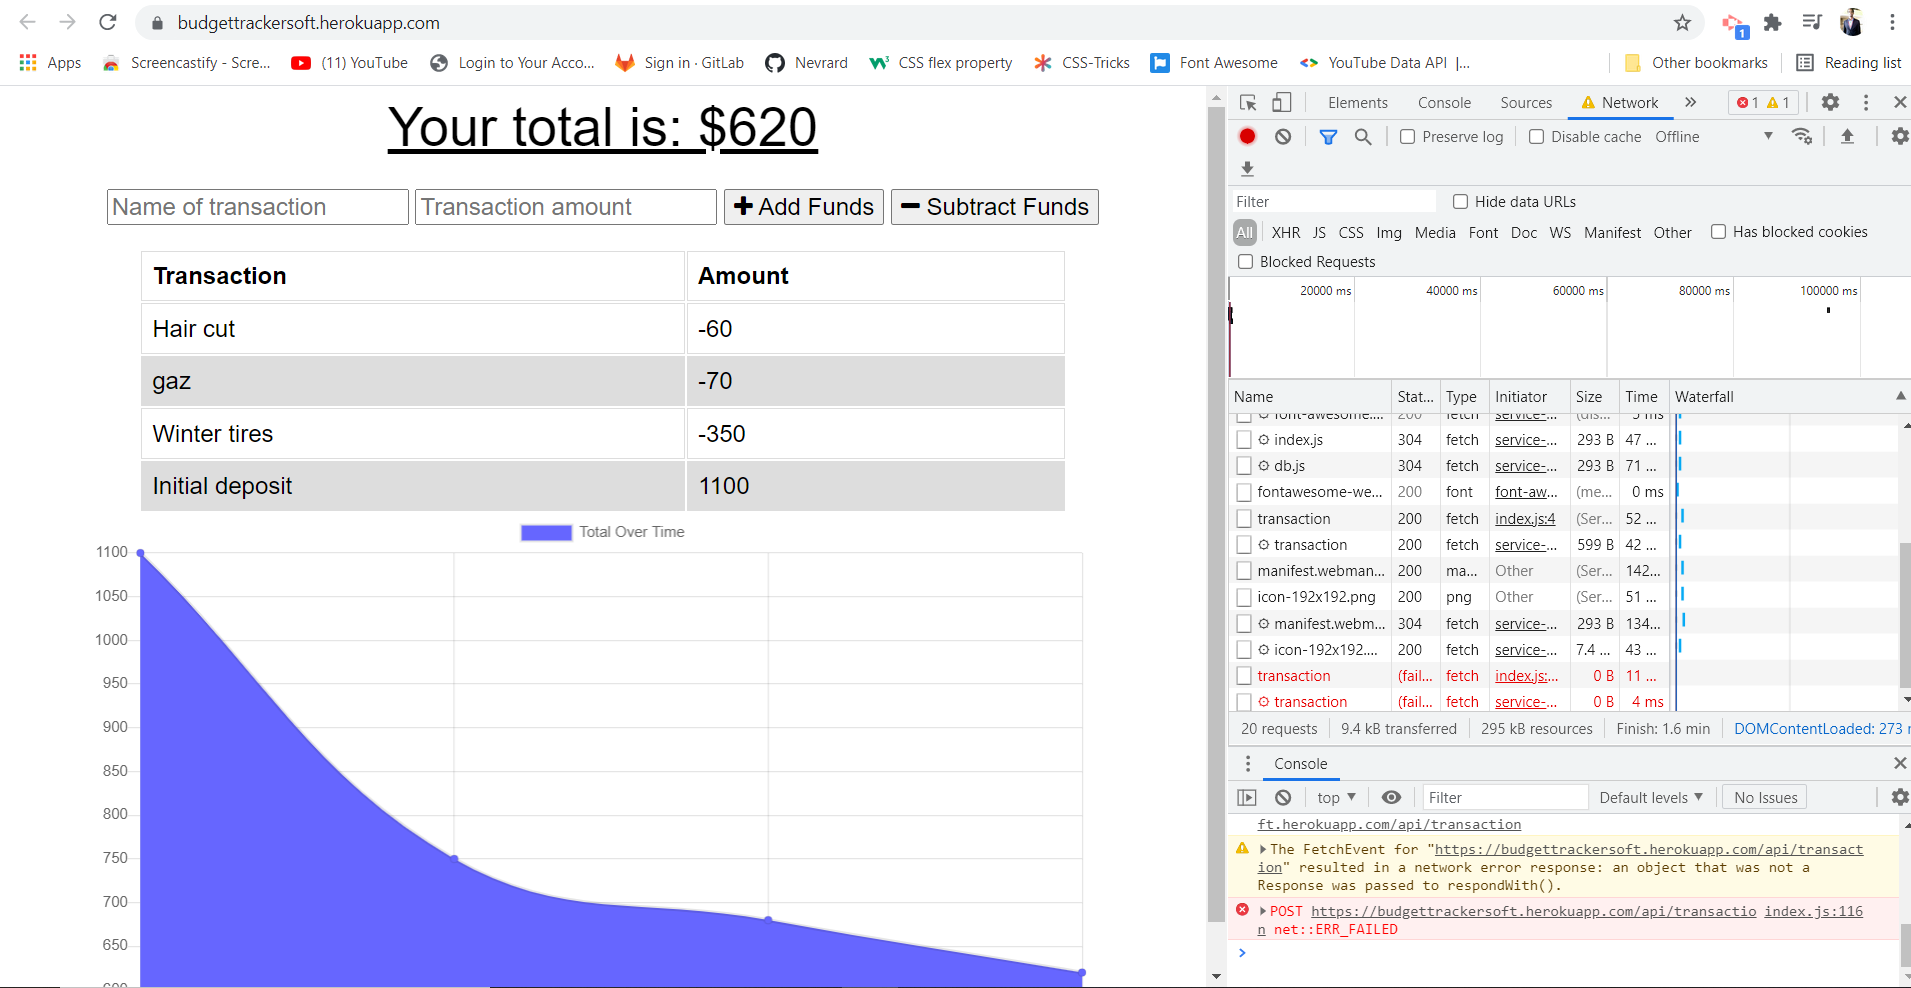The image size is (1911, 988).
Task: Open DevTools settings gear icon
Action: tap(1830, 102)
